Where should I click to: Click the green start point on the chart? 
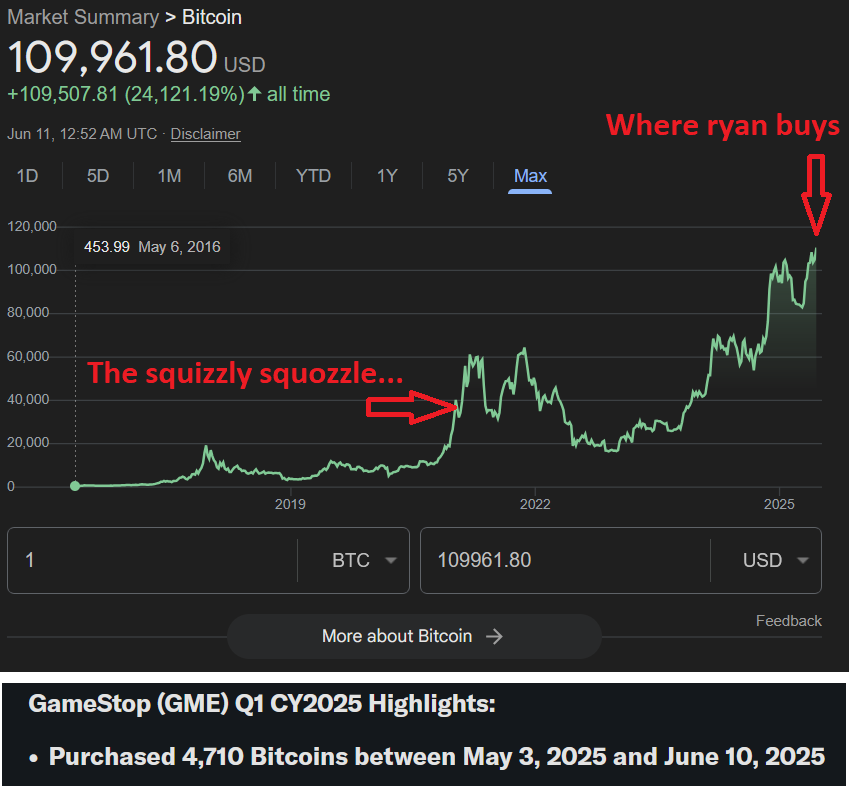coord(75,486)
